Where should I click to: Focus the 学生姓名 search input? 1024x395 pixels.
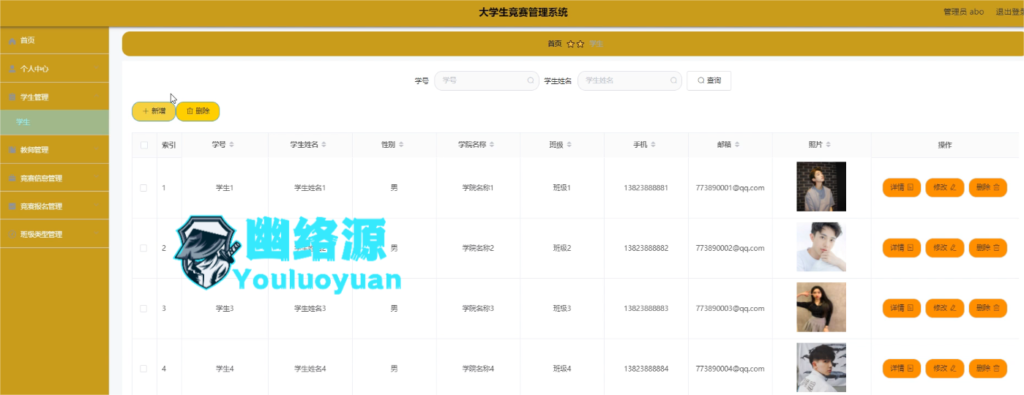[630, 81]
